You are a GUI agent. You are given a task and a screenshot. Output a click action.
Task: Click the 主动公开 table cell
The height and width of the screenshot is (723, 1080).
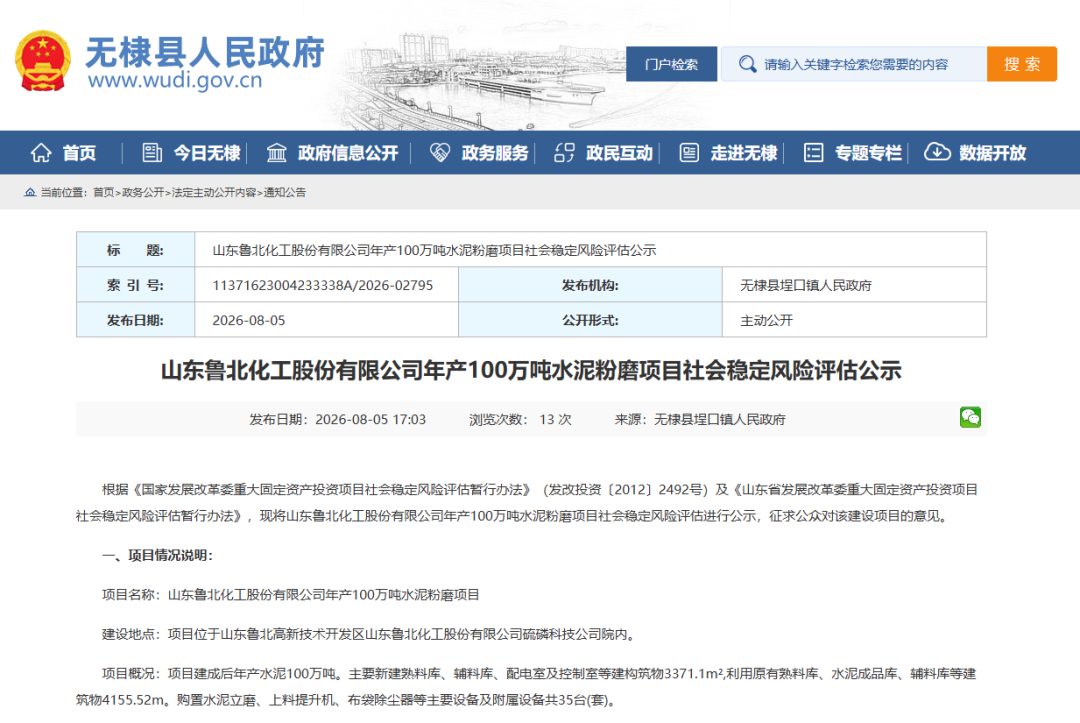[854, 320]
